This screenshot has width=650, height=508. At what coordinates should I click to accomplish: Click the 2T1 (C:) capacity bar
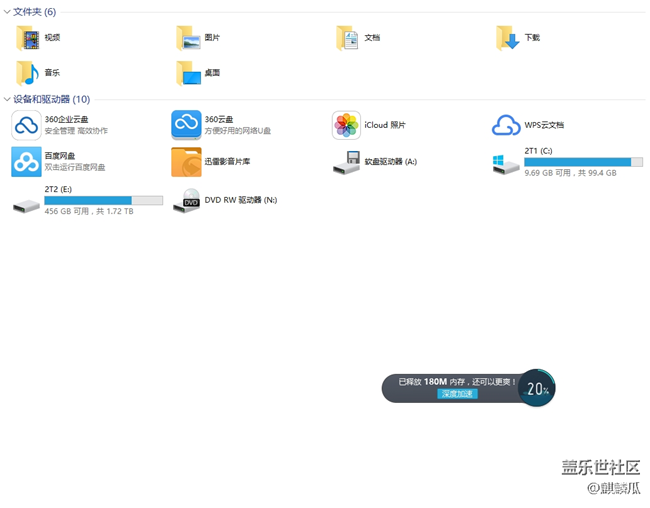coord(583,162)
